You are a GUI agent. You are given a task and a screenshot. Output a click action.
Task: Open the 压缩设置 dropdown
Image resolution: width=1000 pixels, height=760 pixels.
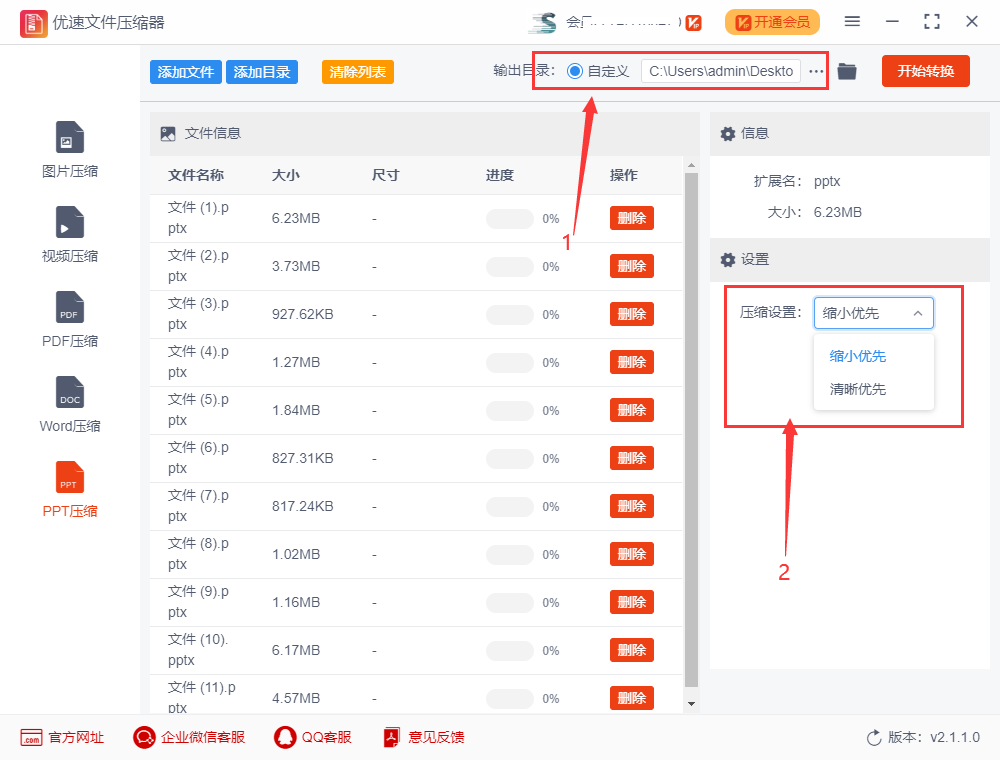(873, 313)
